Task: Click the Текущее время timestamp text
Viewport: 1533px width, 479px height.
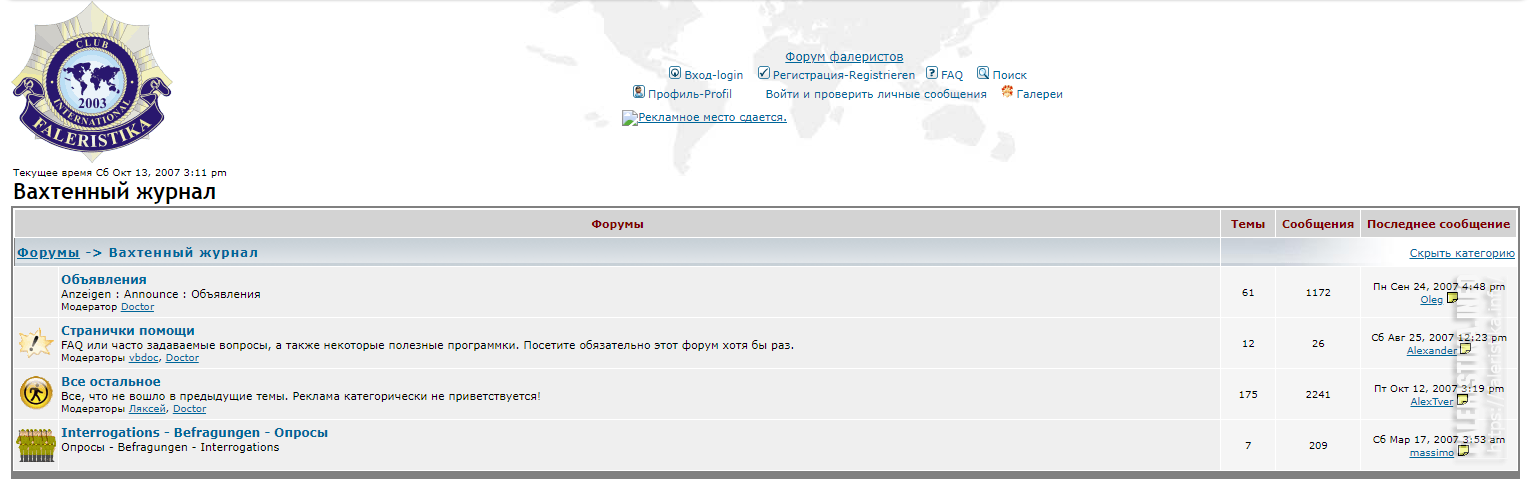Action: point(120,173)
